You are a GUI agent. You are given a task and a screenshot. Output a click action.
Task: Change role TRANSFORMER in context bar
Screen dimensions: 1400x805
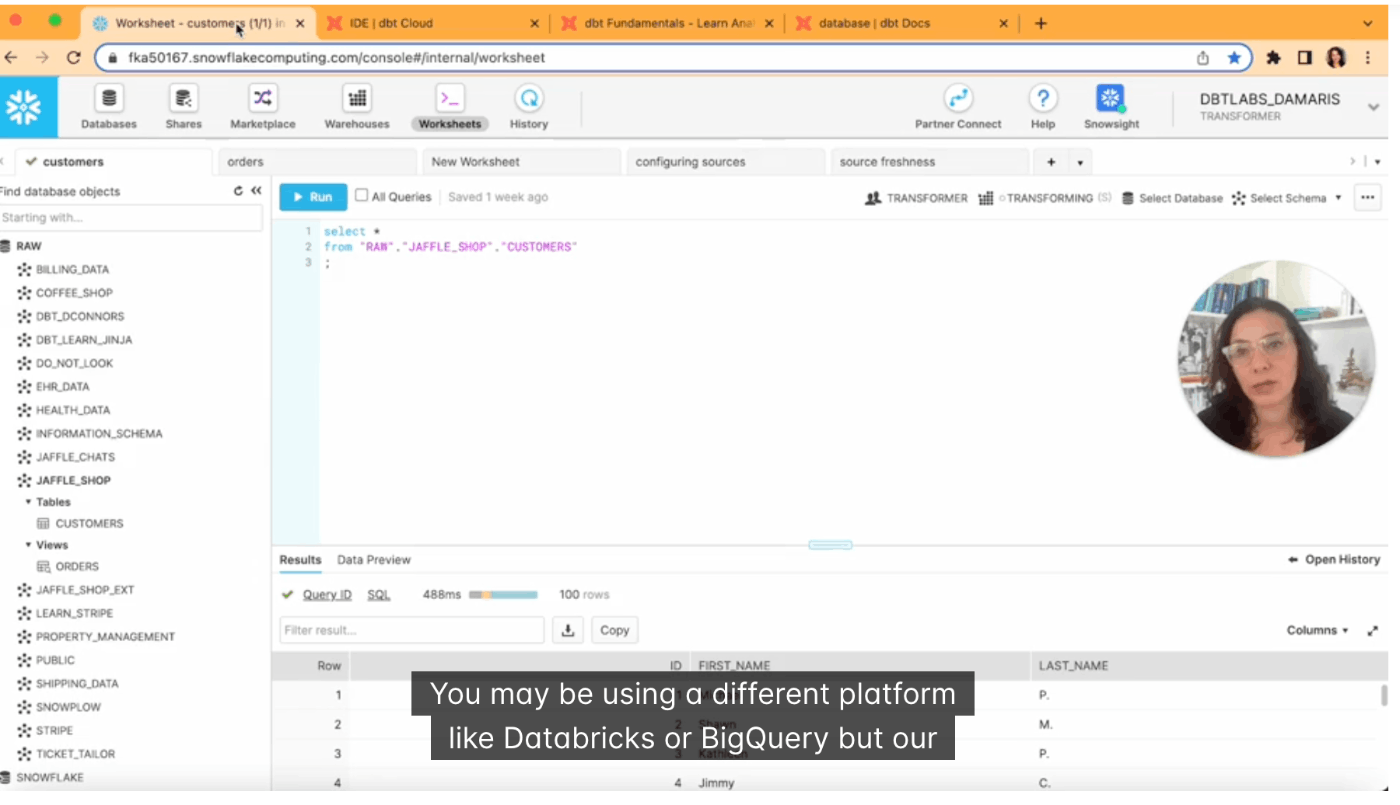[916, 198]
